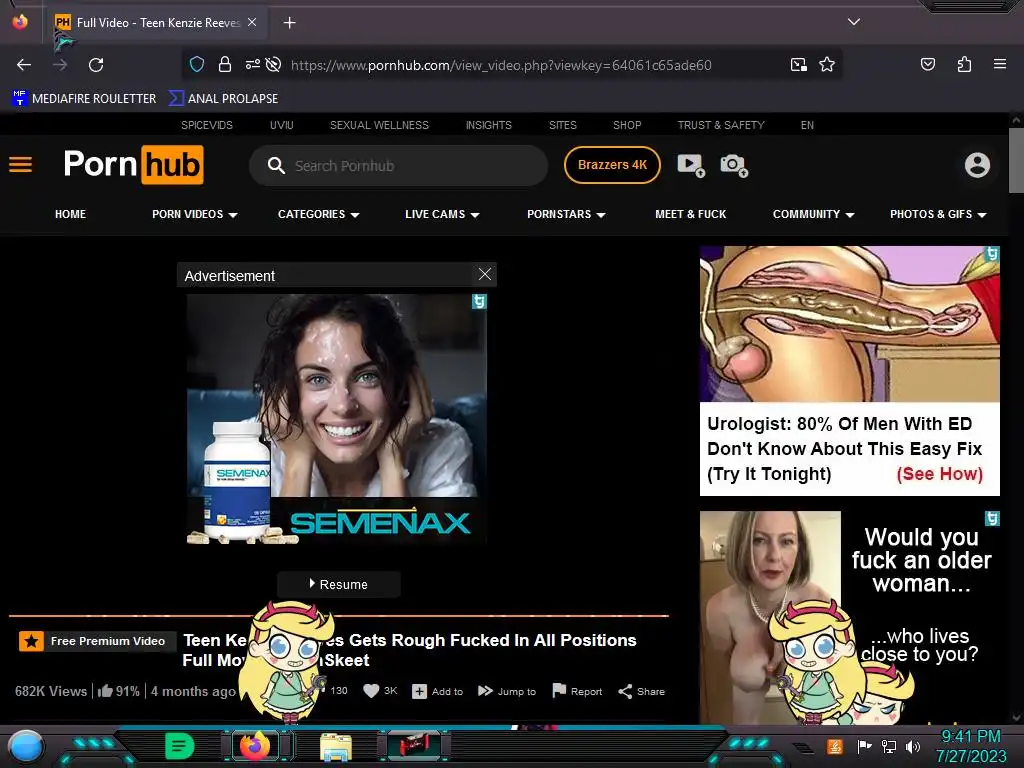Expand the Pornstars dropdown

pos(566,214)
